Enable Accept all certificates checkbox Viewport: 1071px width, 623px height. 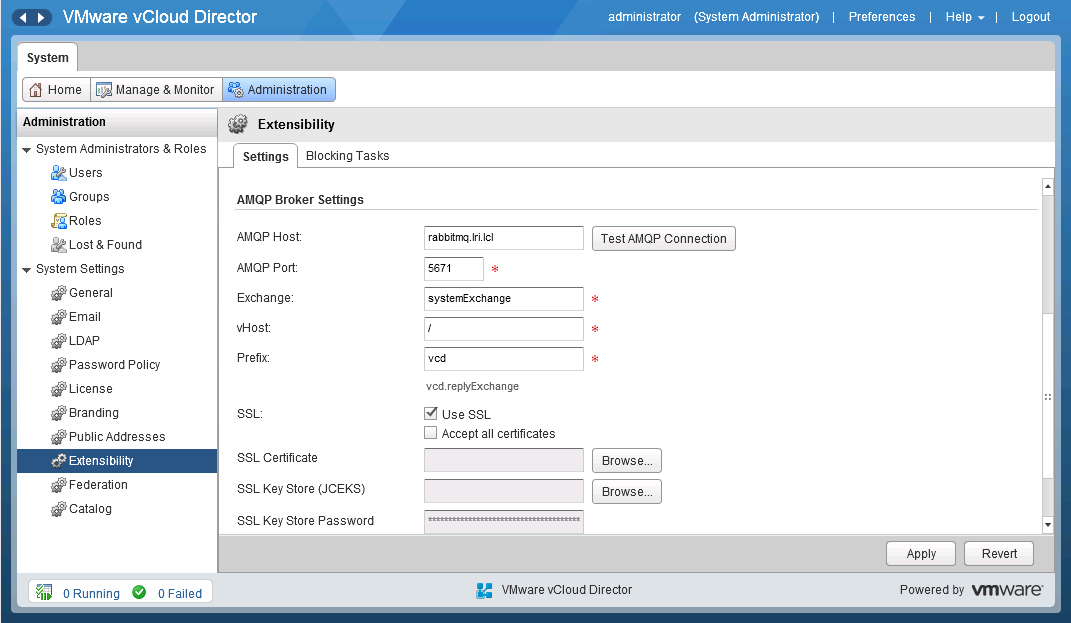pyautogui.click(x=431, y=432)
